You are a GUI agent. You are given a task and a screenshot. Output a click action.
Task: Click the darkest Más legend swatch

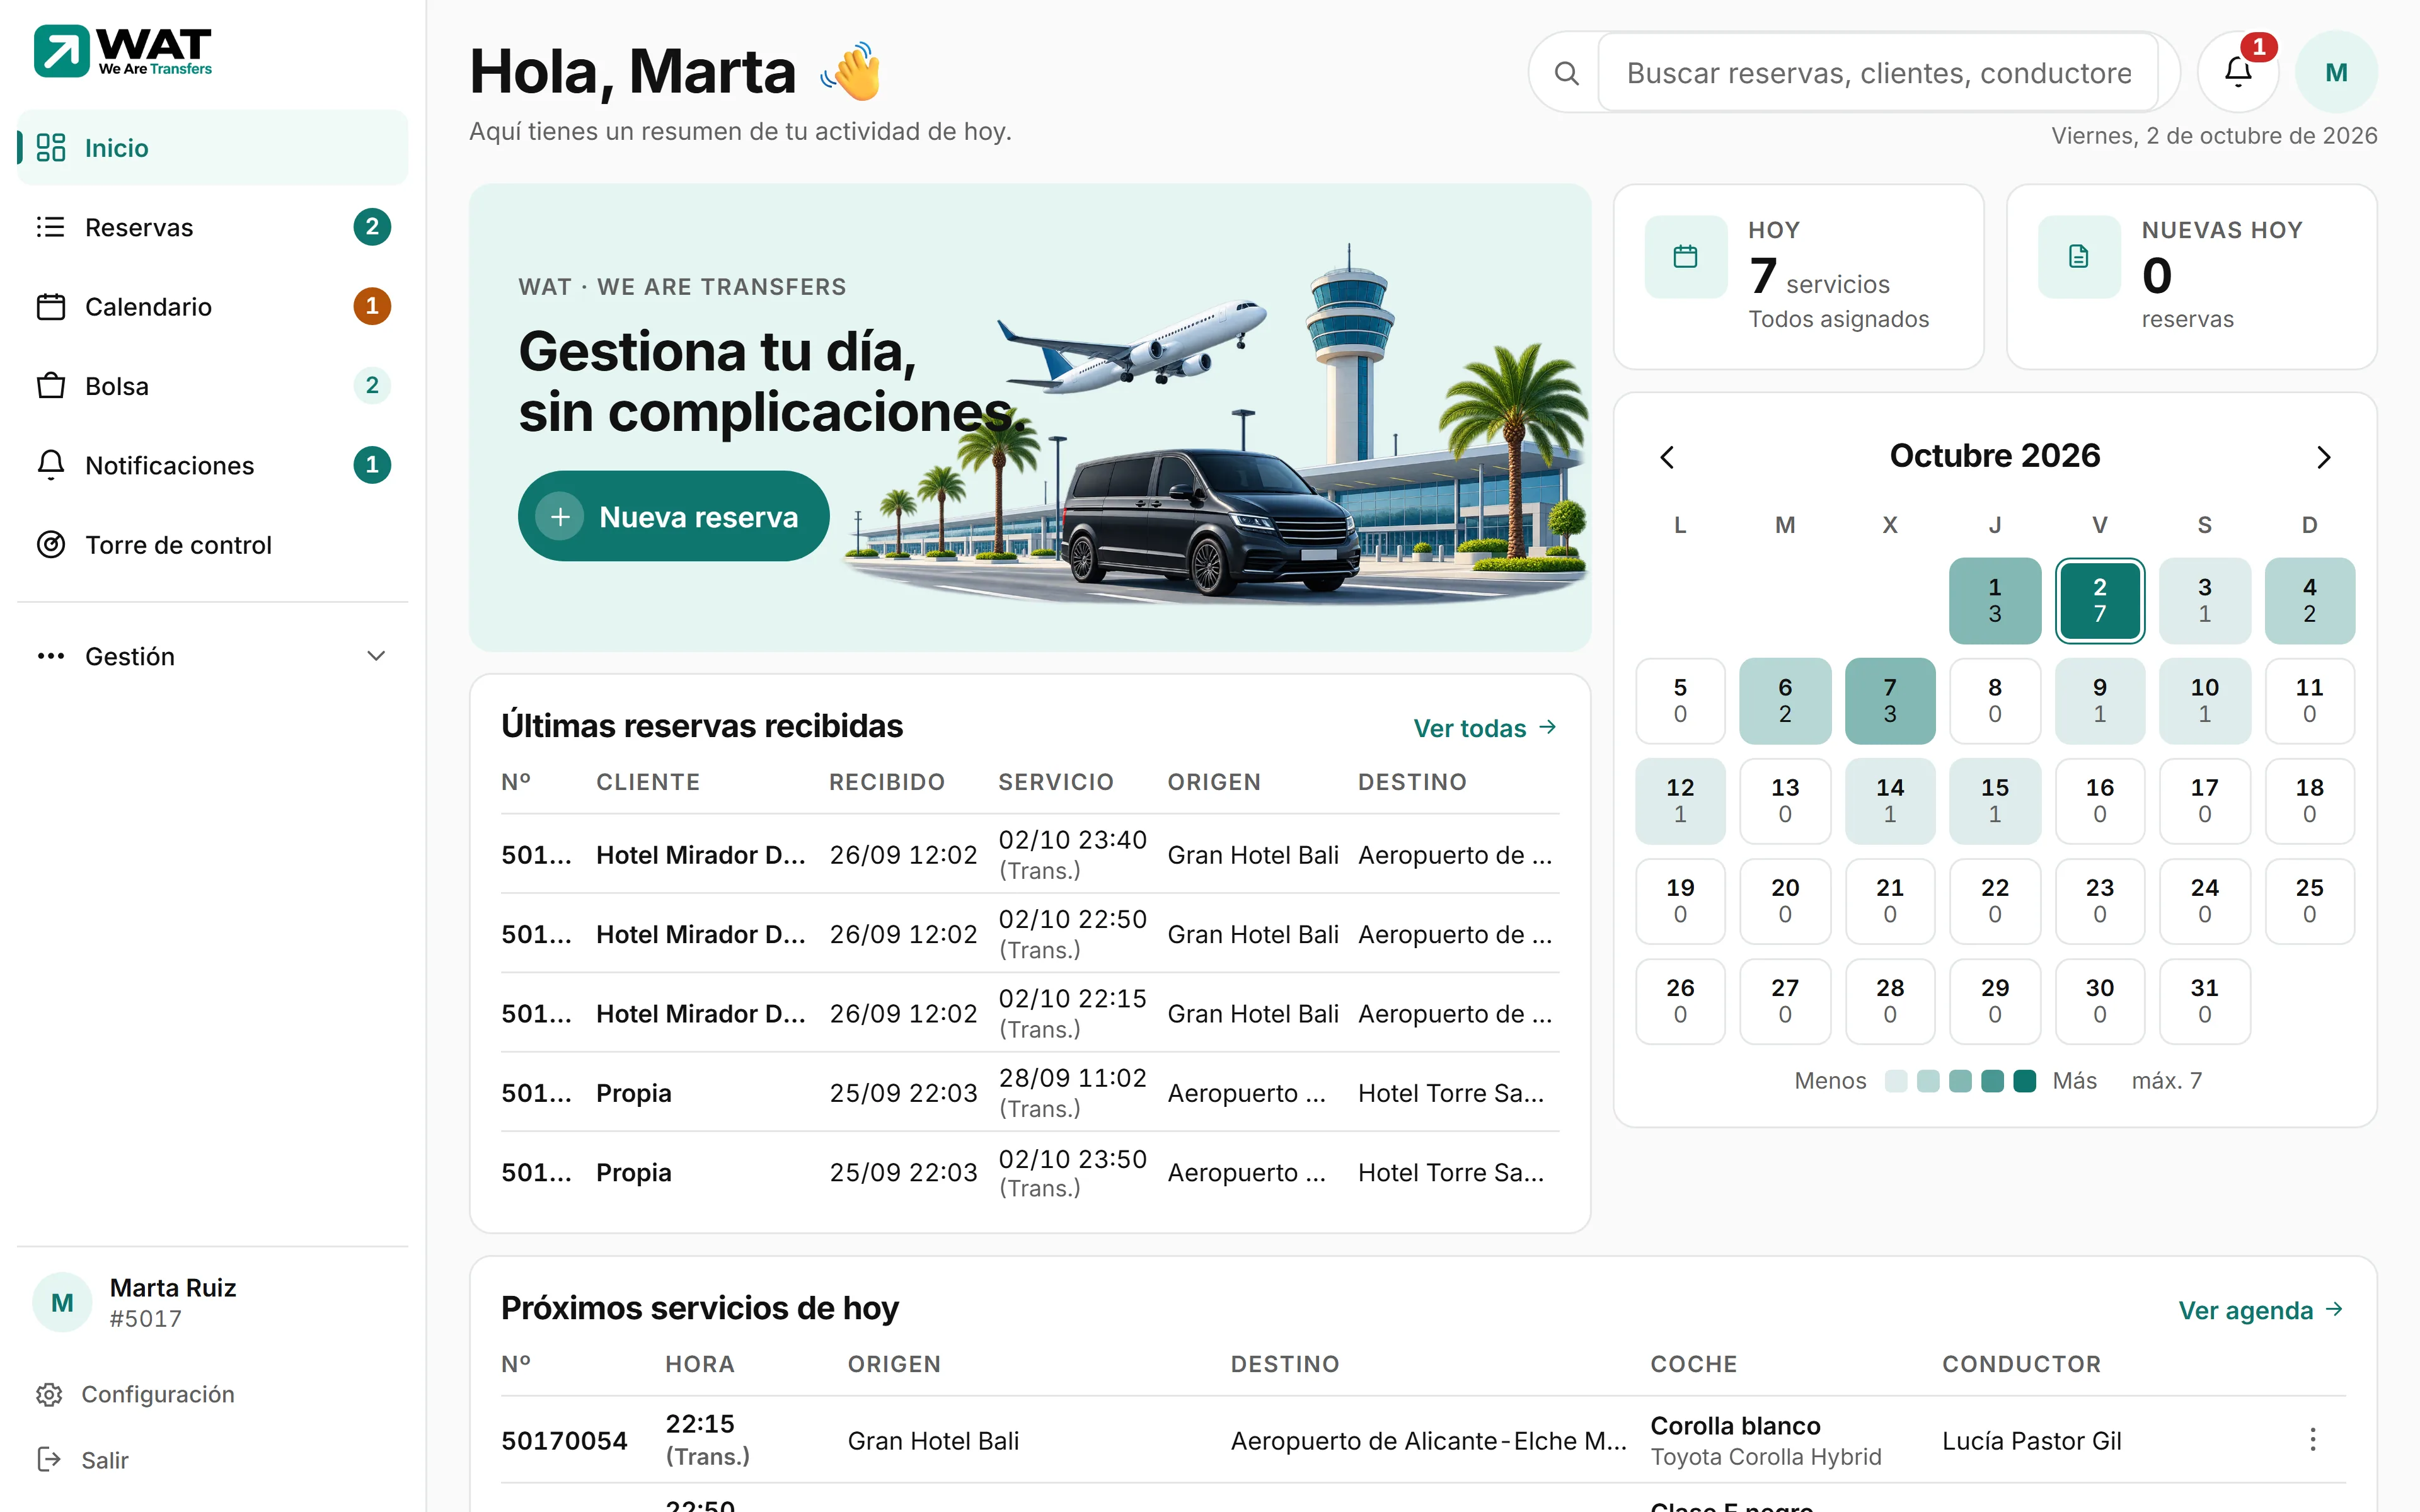(2024, 1081)
